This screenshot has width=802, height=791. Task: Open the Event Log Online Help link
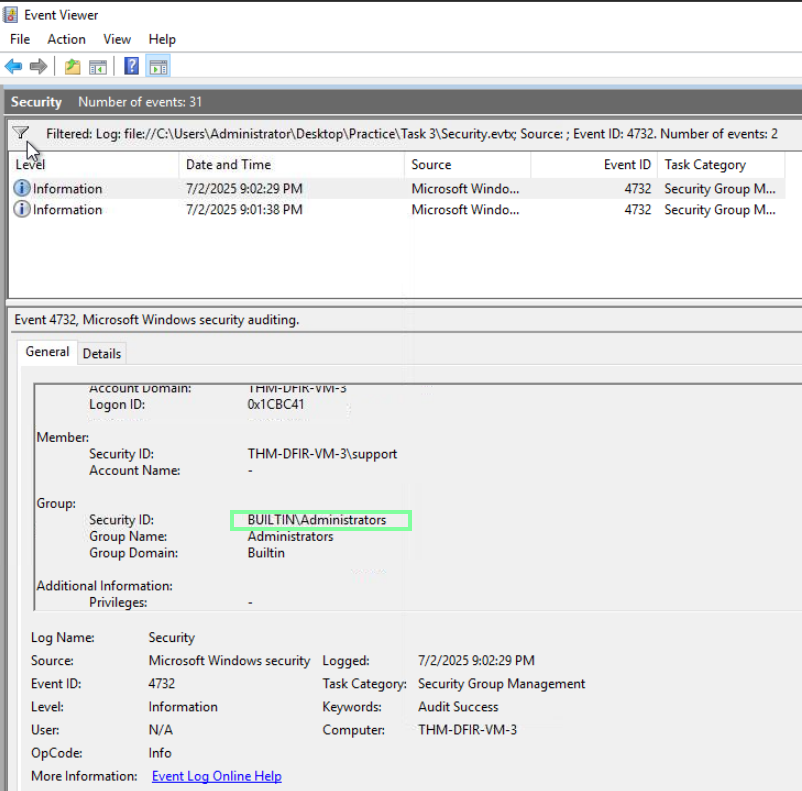[x=216, y=776]
